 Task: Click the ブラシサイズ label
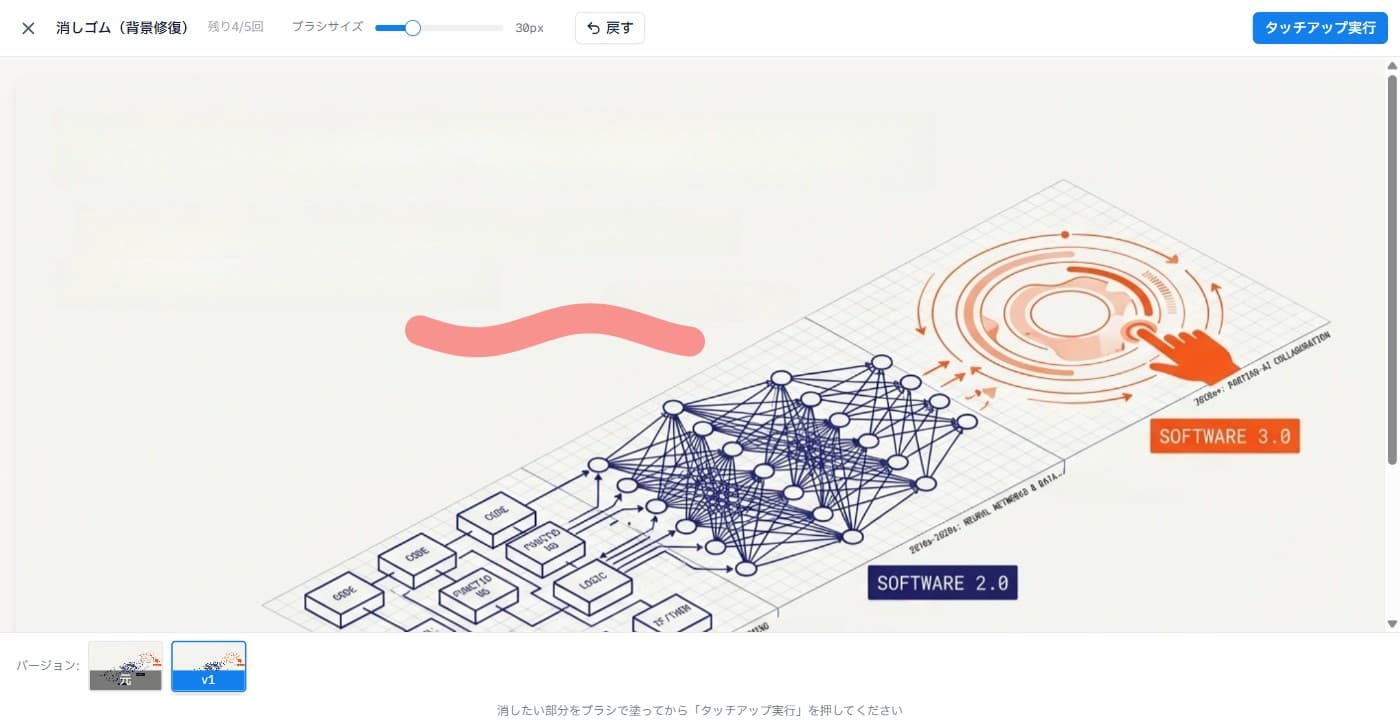click(327, 27)
